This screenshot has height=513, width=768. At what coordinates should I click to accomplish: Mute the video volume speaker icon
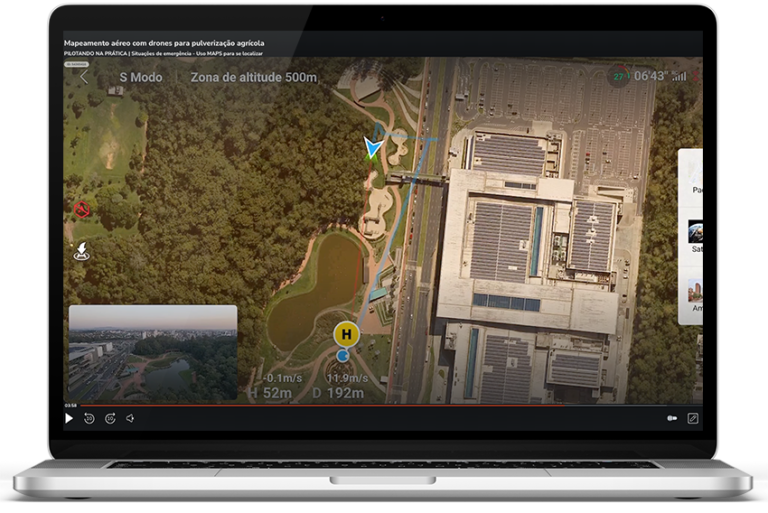[x=130, y=418]
